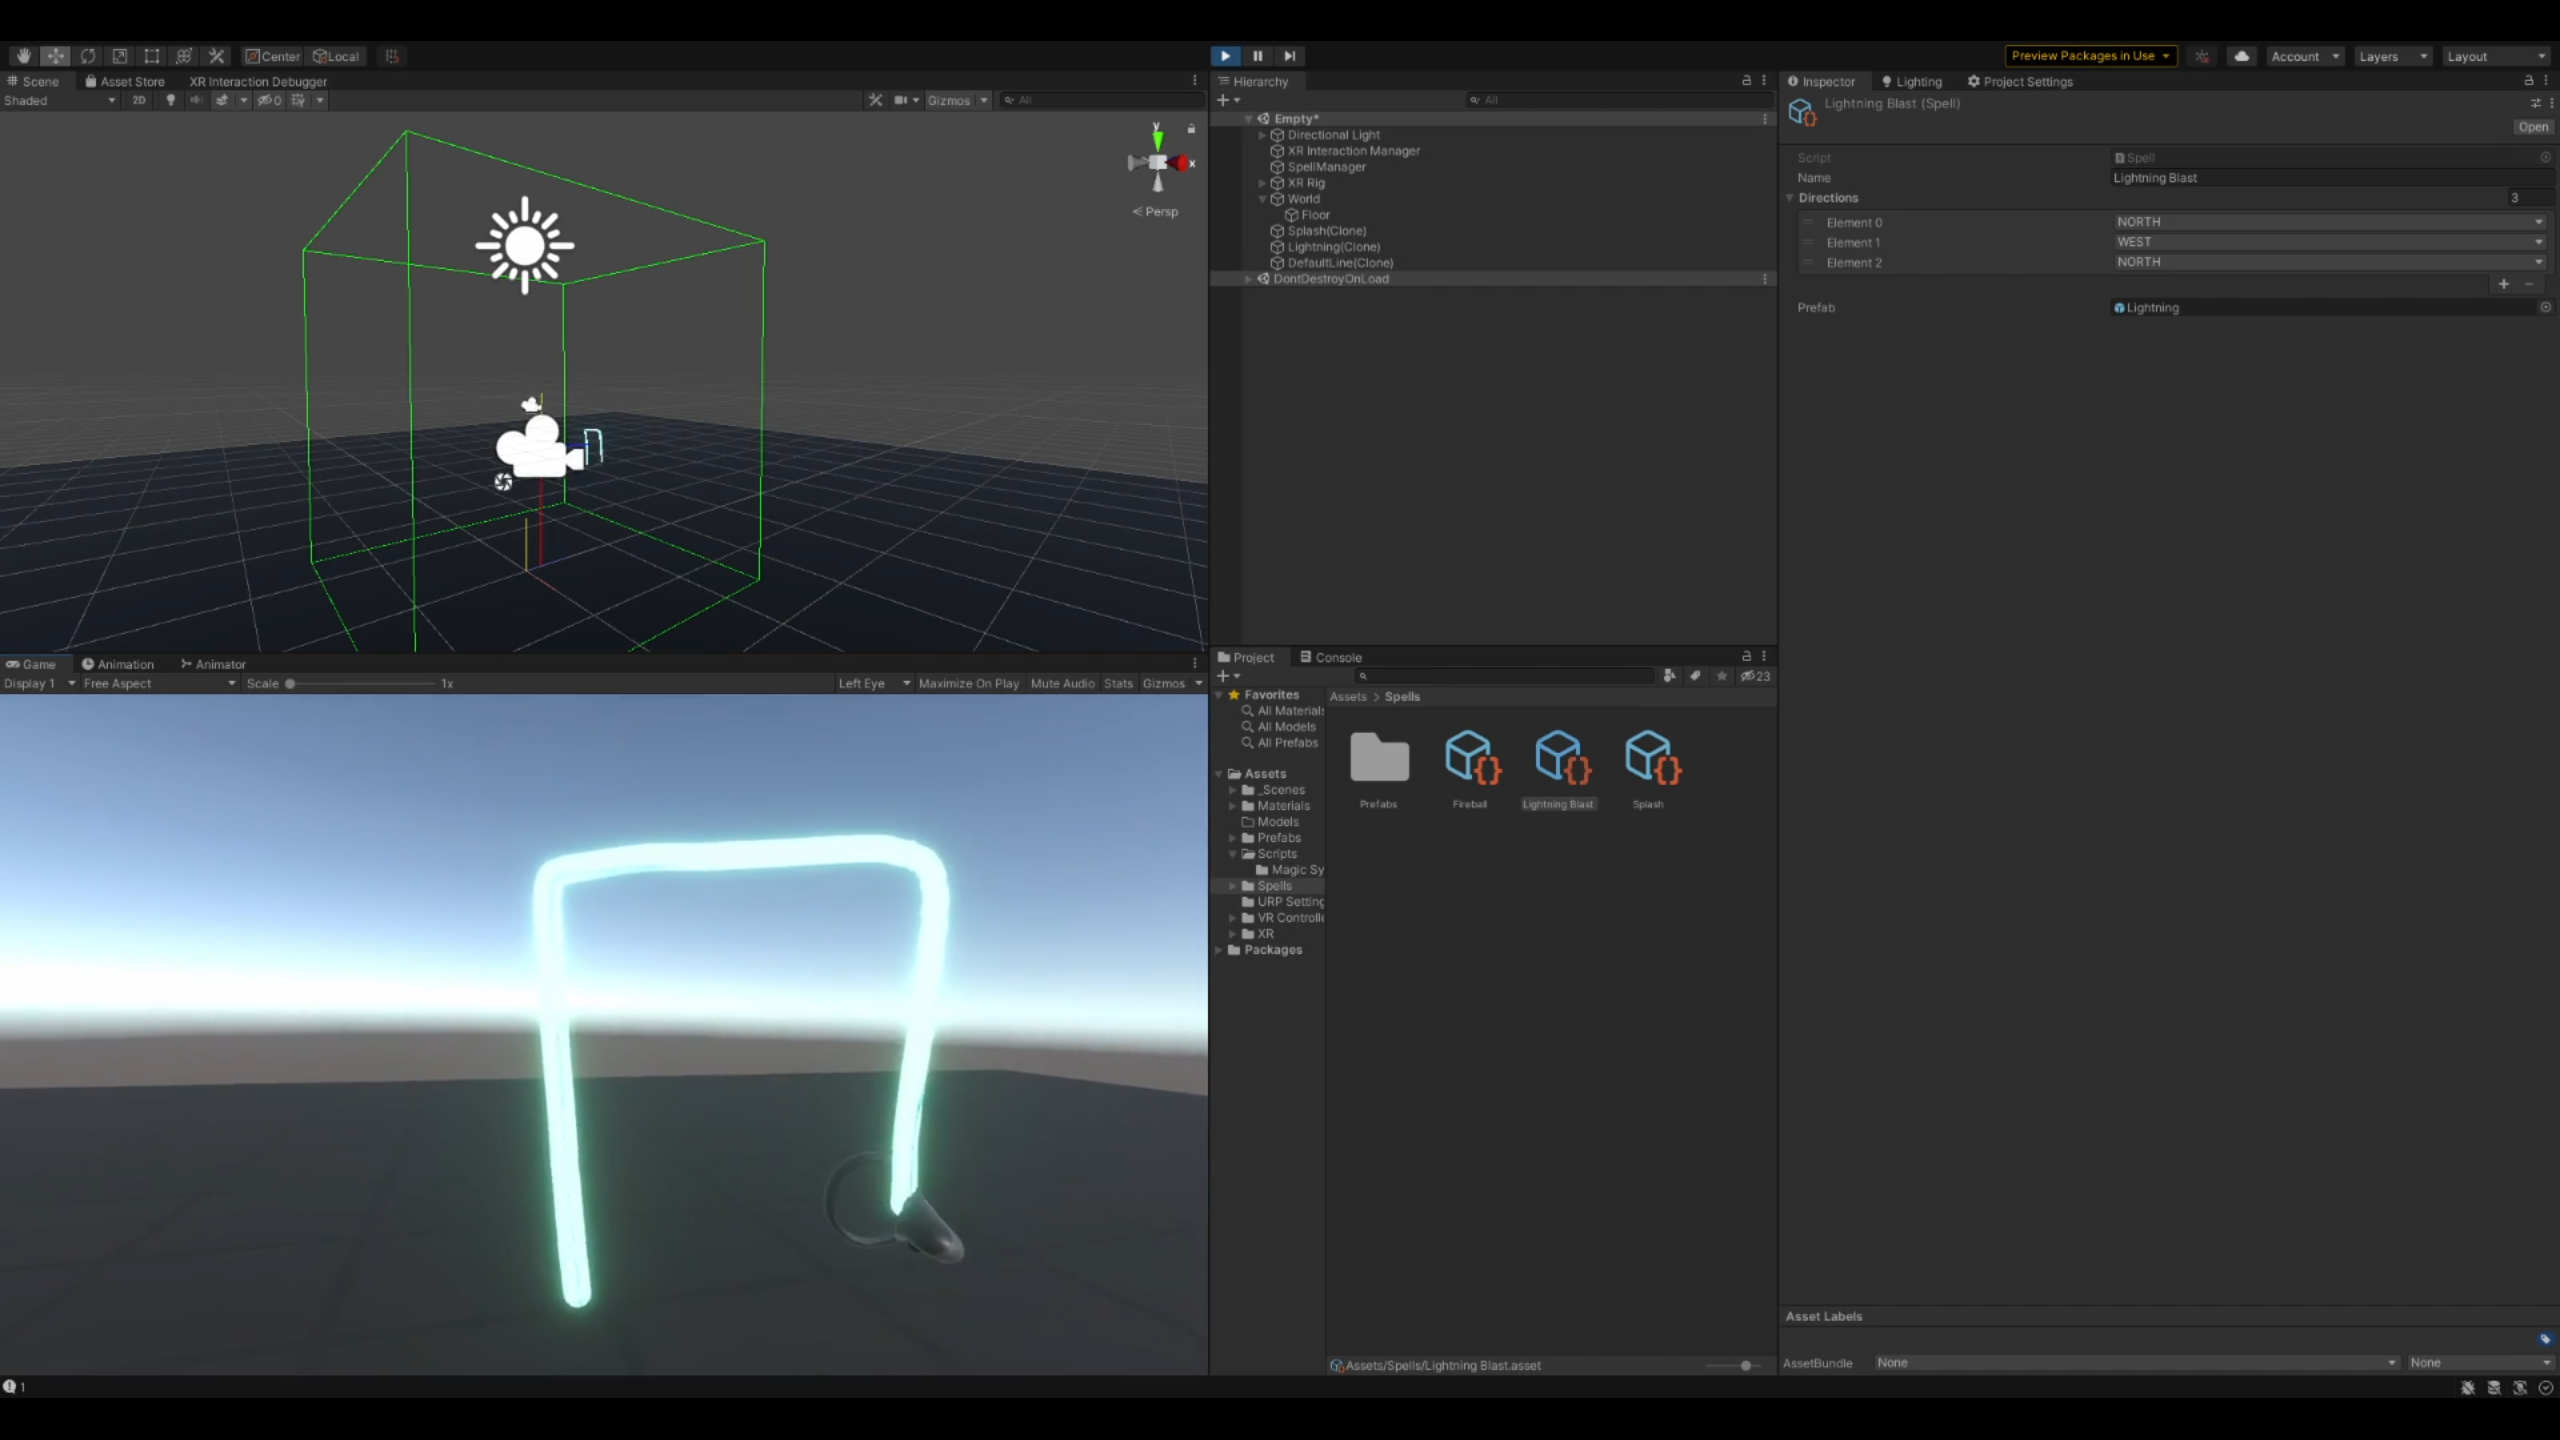Click the Play button to run game
Image resolution: width=2560 pixels, height=1440 pixels.
pyautogui.click(x=1225, y=55)
